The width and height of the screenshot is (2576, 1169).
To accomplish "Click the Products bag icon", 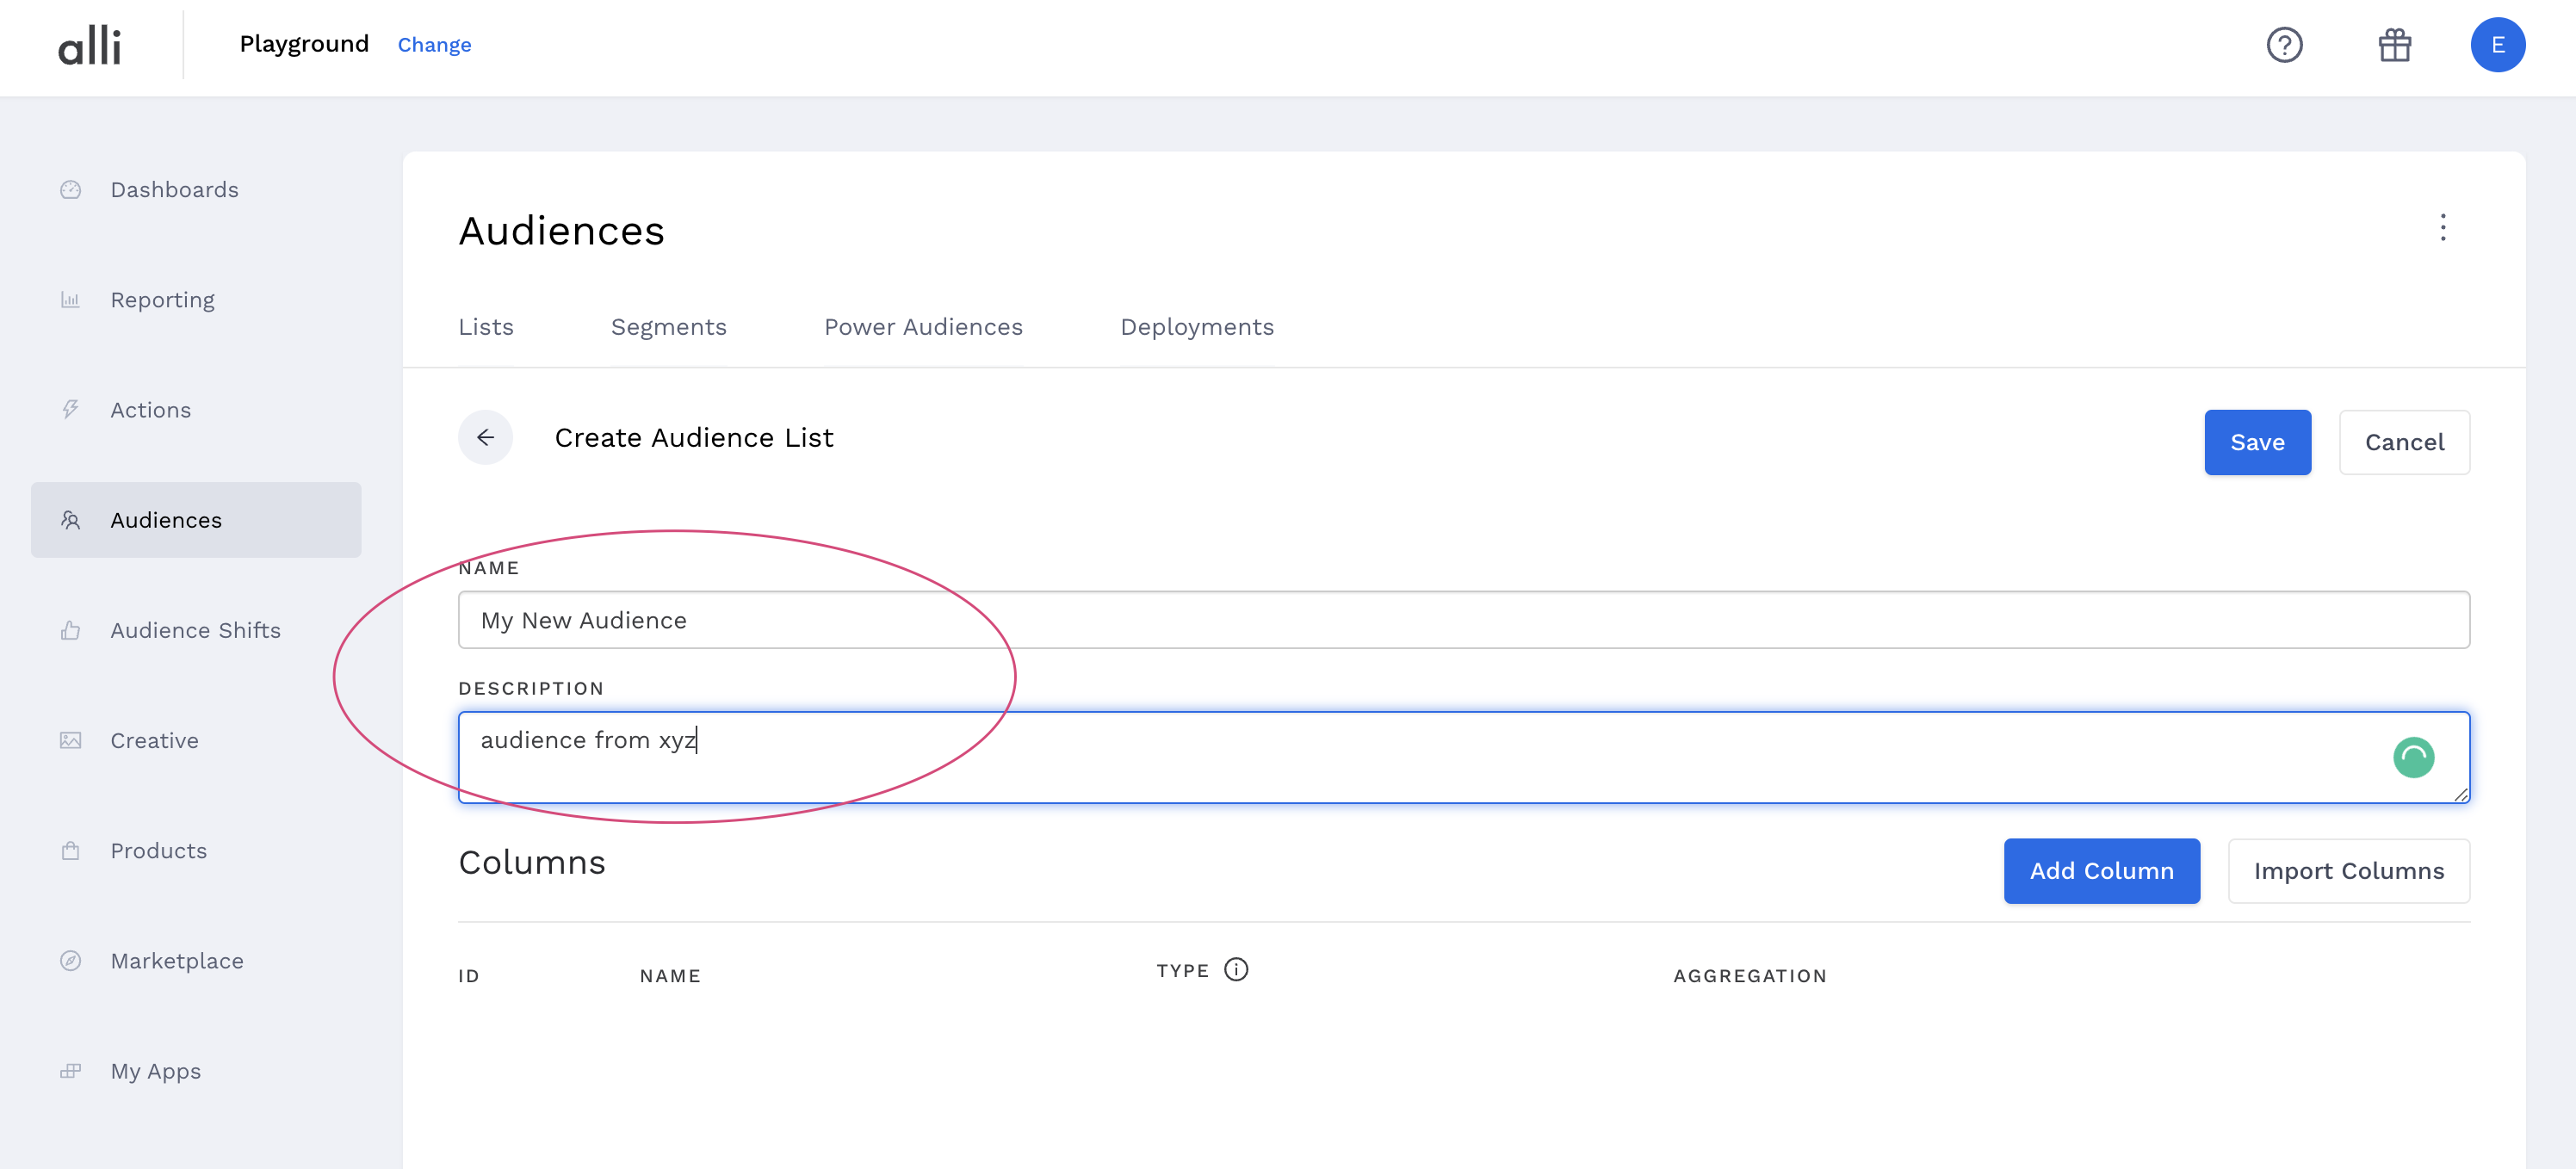I will click(70, 851).
